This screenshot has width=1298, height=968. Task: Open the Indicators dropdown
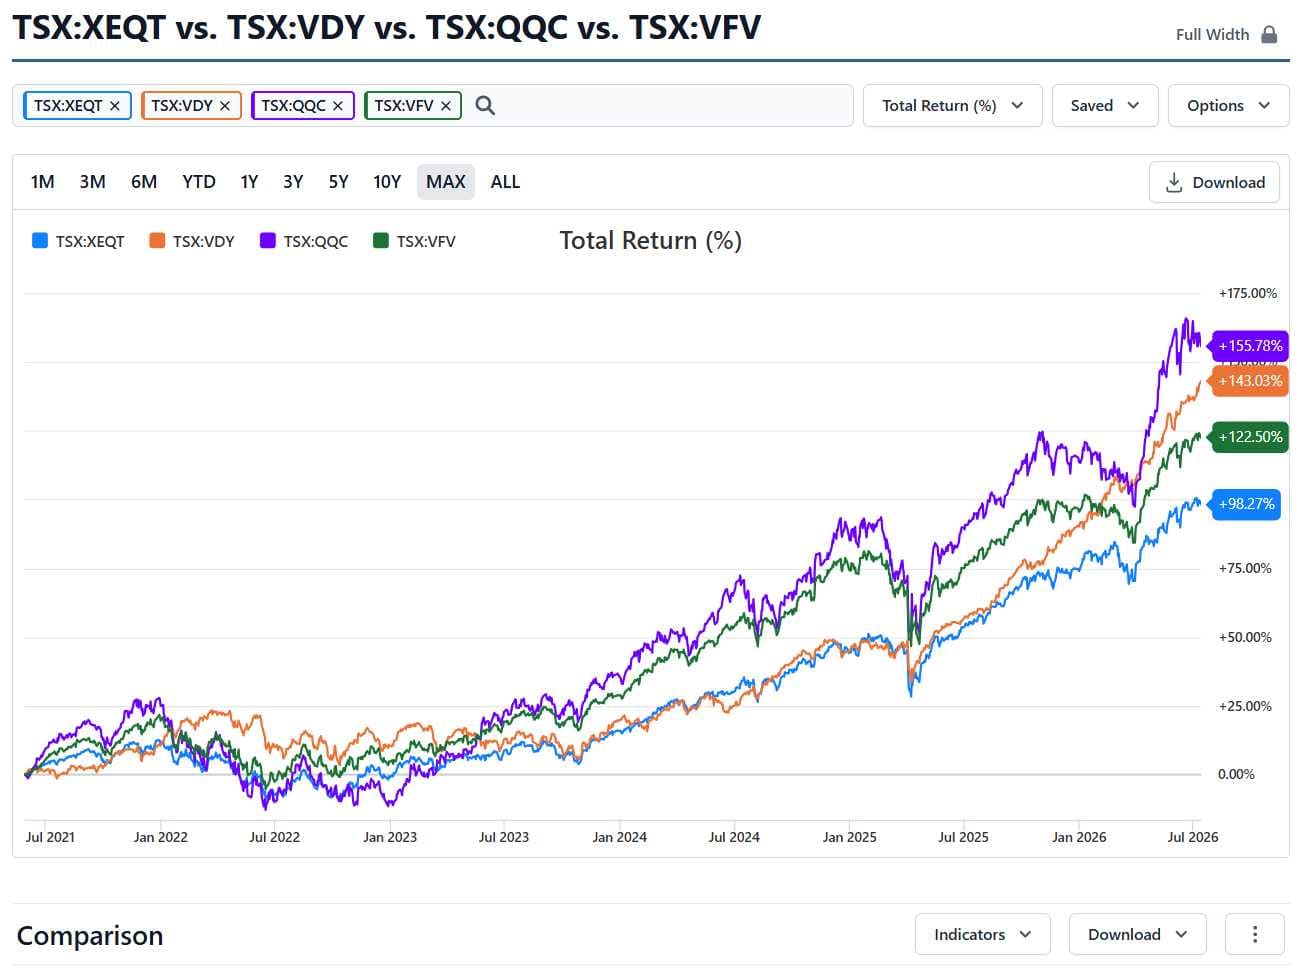click(982, 934)
